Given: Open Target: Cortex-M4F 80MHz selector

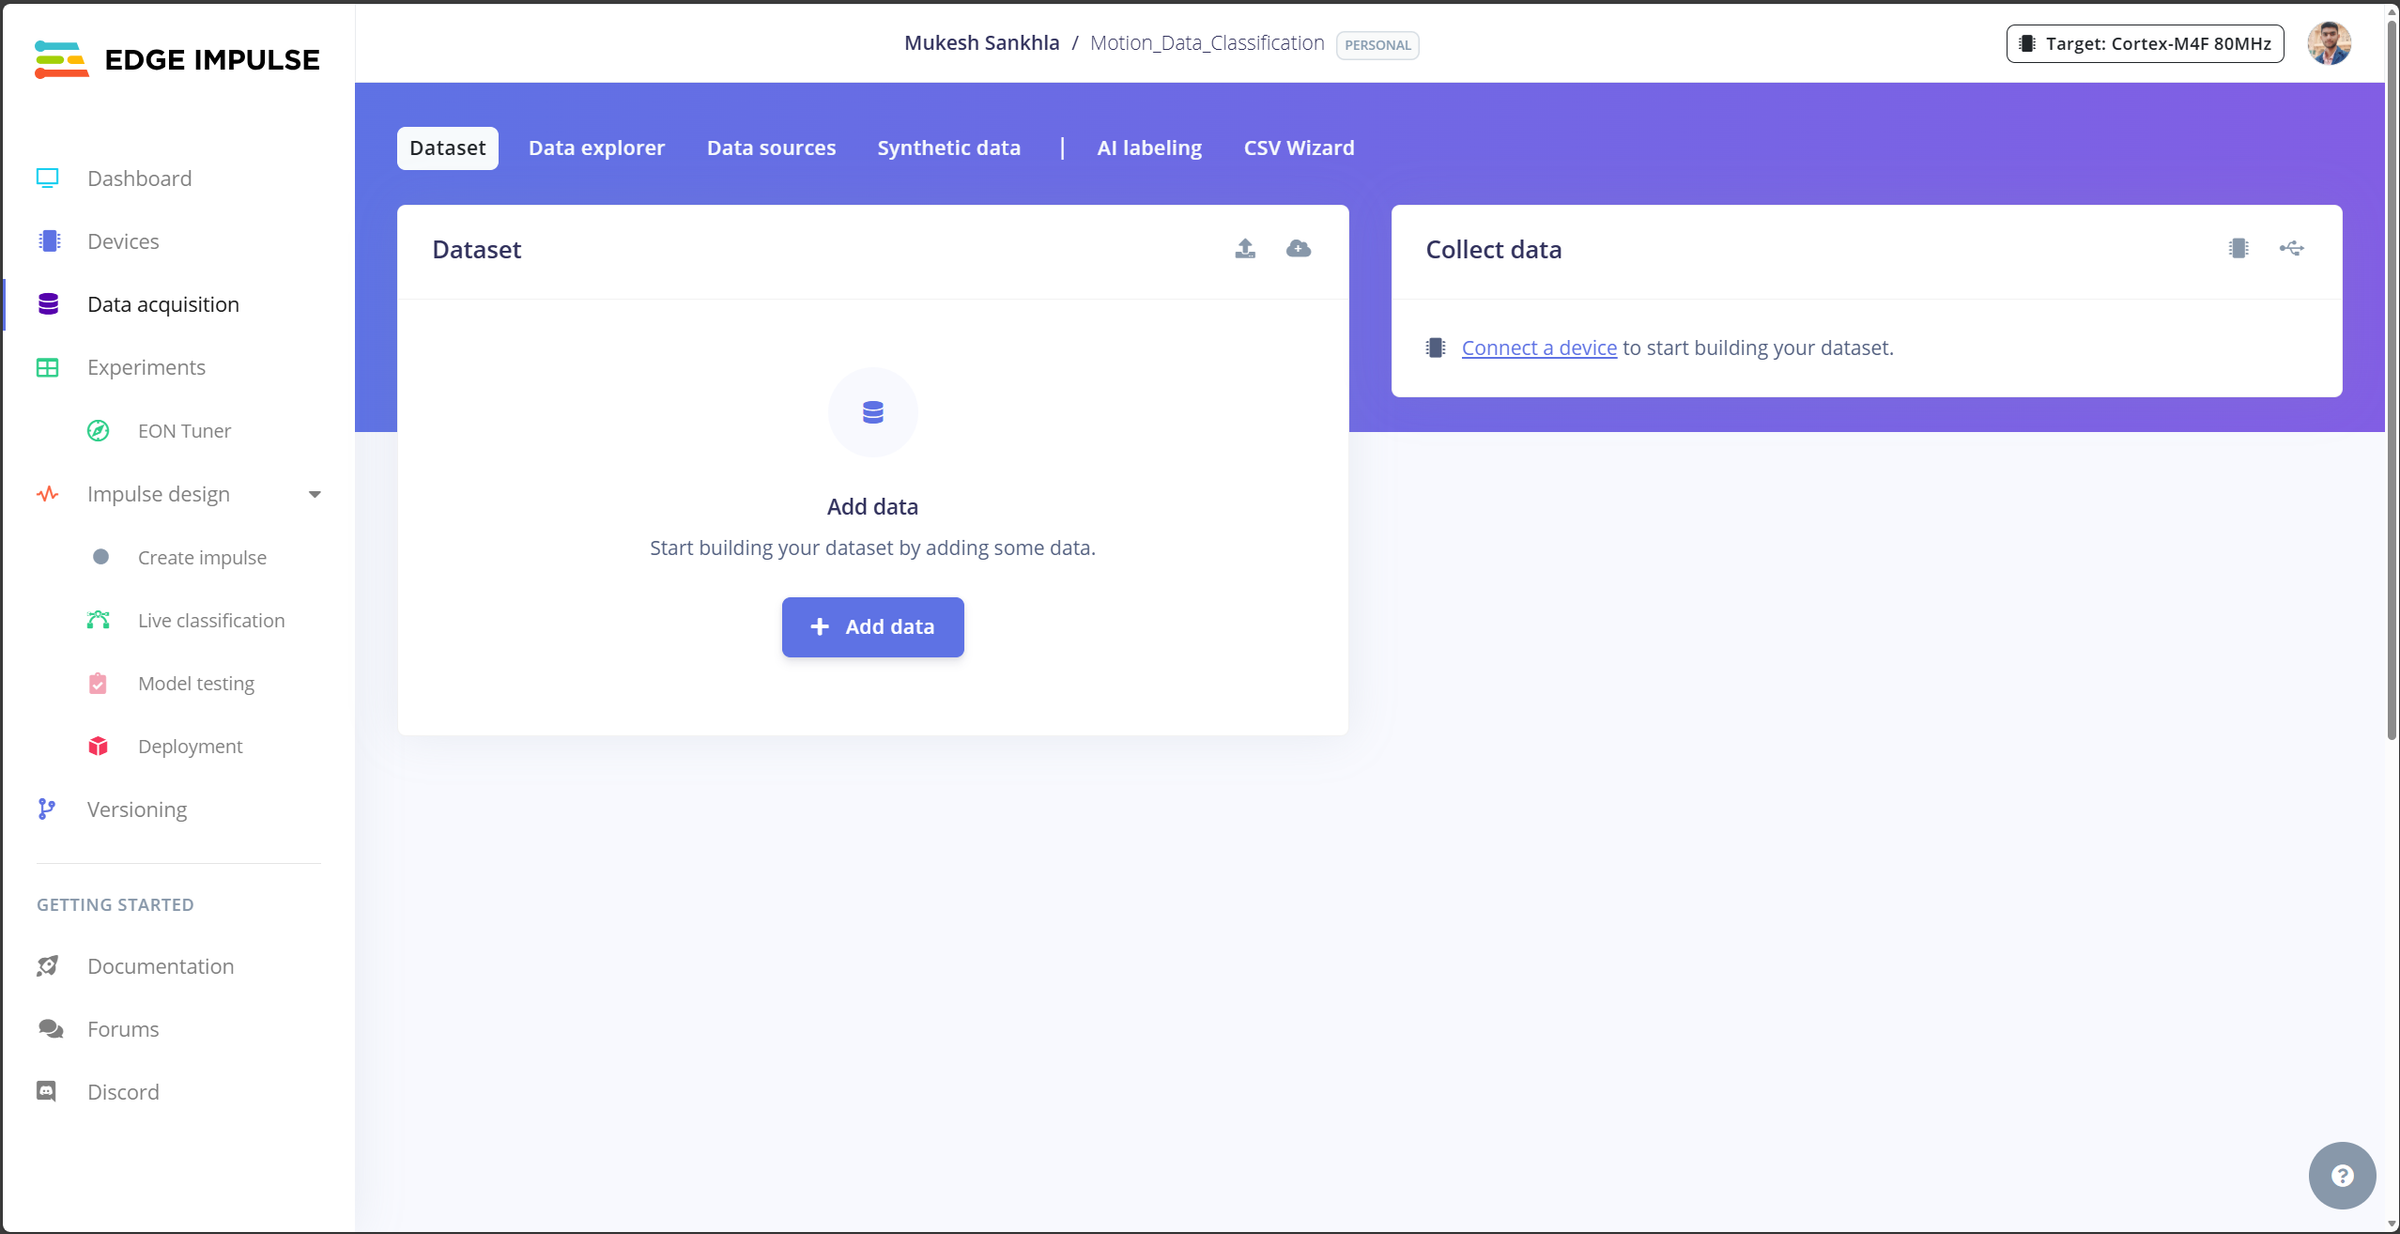Looking at the screenshot, I should pos(2145,44).
